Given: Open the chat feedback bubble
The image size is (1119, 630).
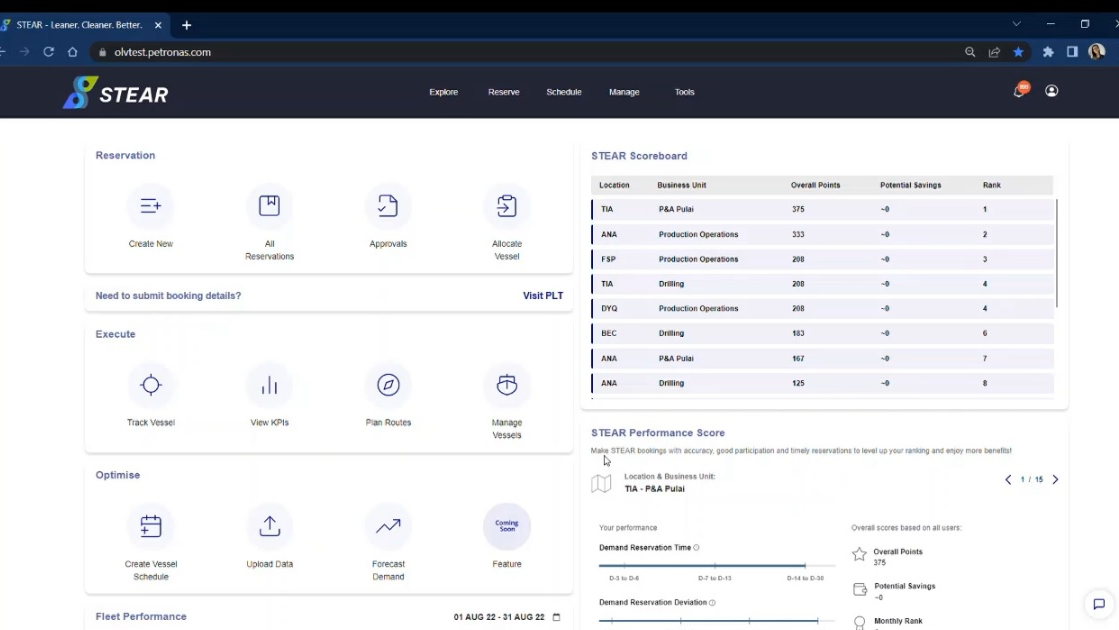Looking at the screenshot, I should point(1098,605).
